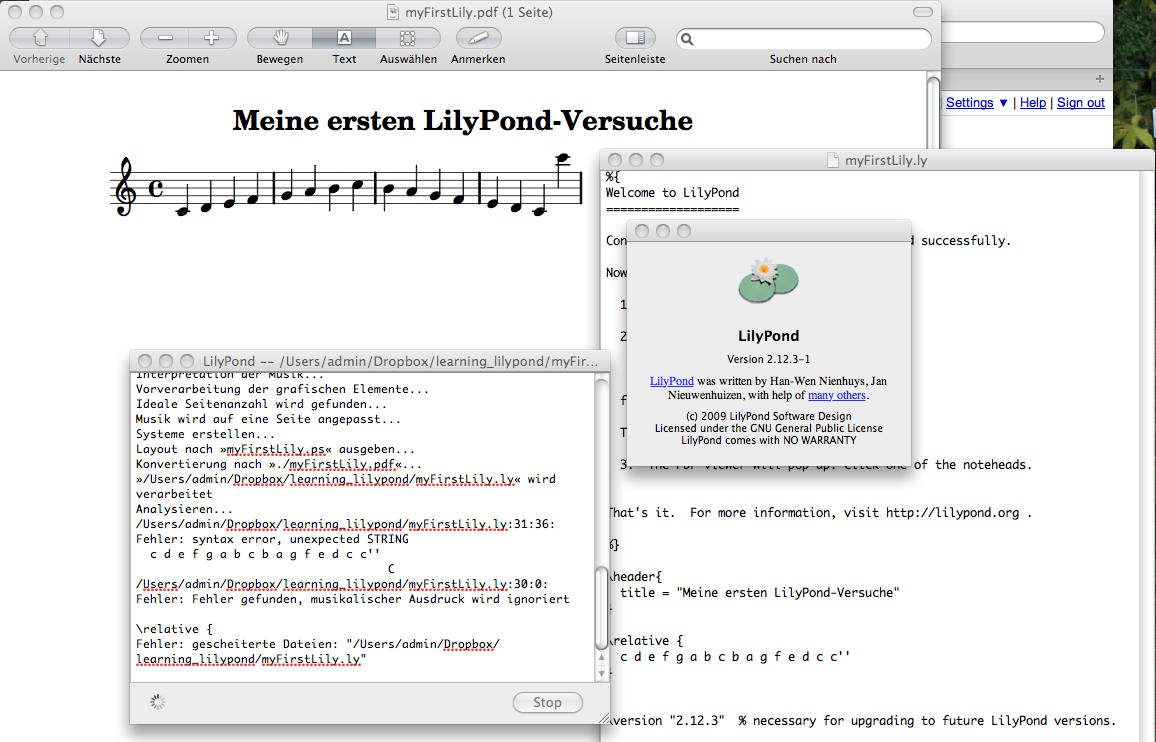
Task: Click the PDF document icon in title bar
Action: [x=394, y=12]
